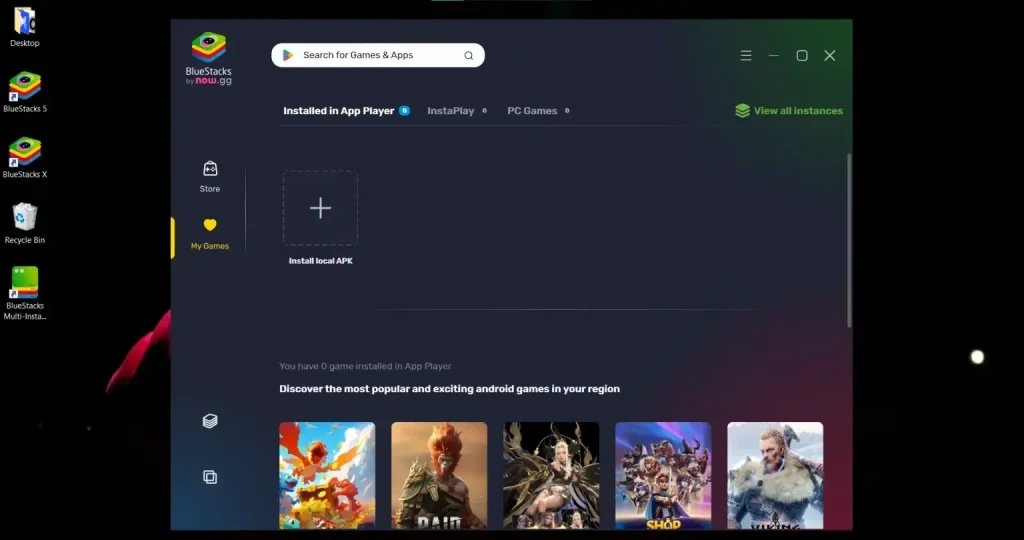The image size is (1024, 540).
Task: Open the RAID game thumbnail
Action: coord(439,475)
